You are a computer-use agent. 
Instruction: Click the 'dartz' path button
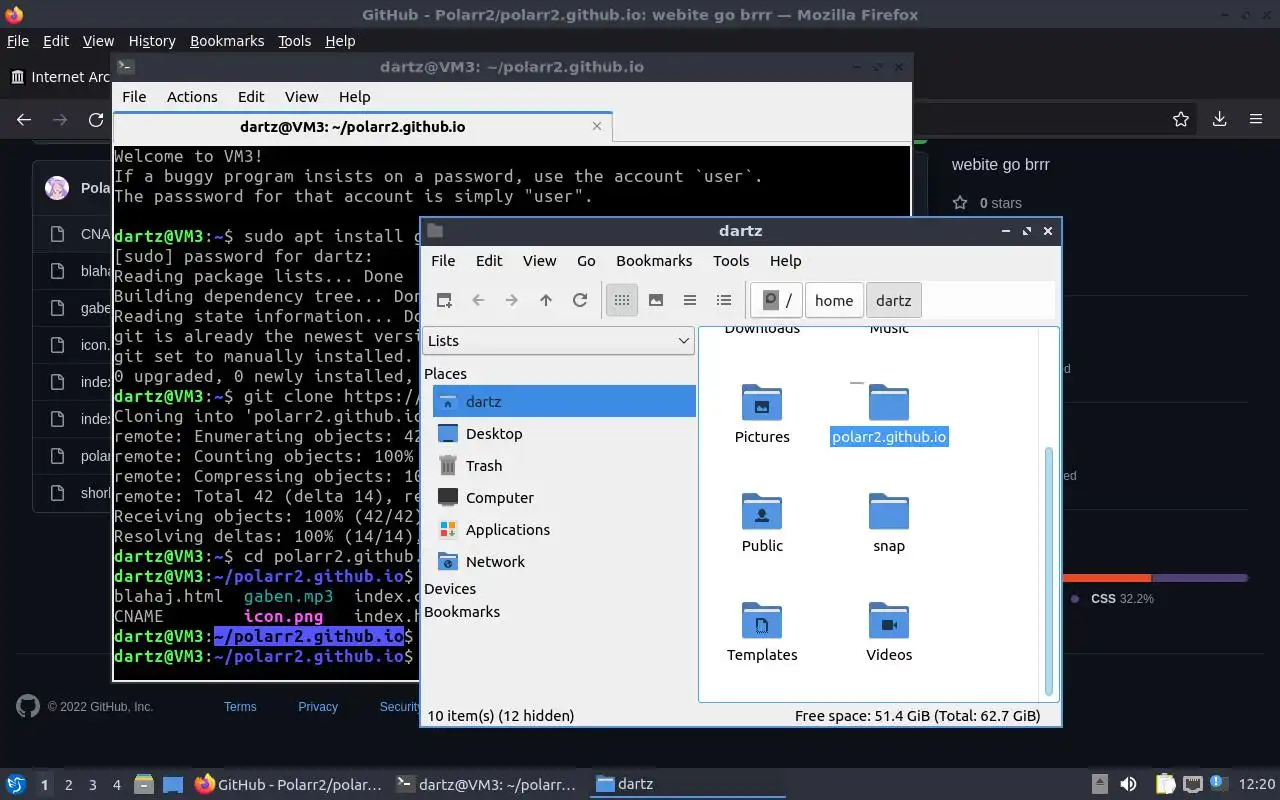[894, 300]
